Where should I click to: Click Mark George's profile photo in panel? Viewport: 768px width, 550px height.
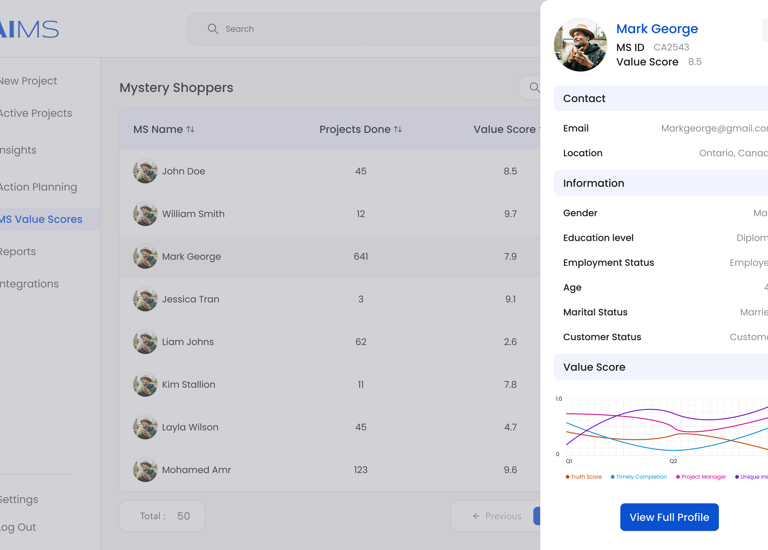click(x=580, y=45)
